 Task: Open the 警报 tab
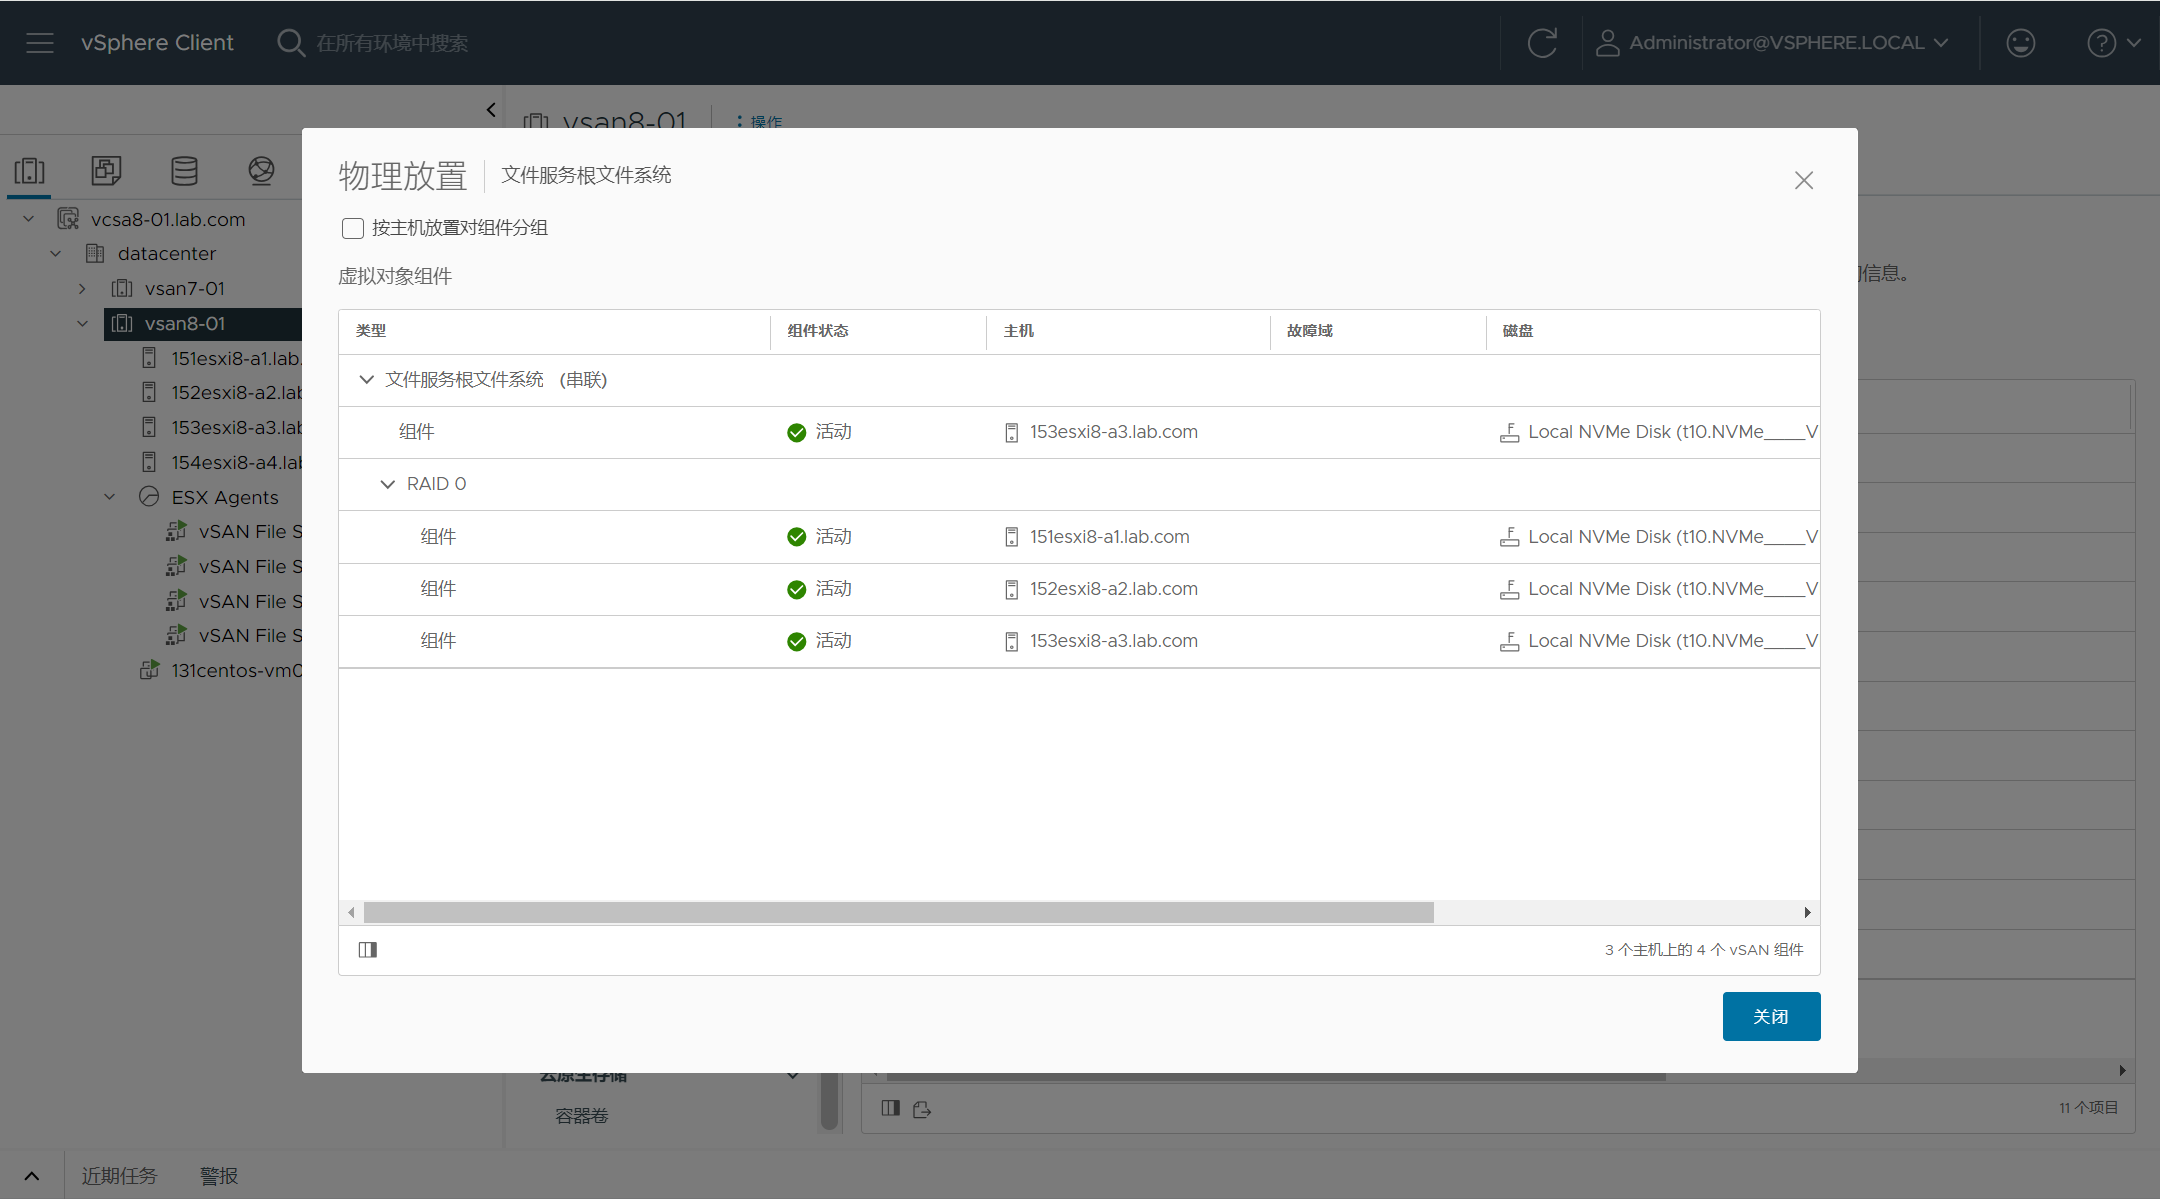219,1176
